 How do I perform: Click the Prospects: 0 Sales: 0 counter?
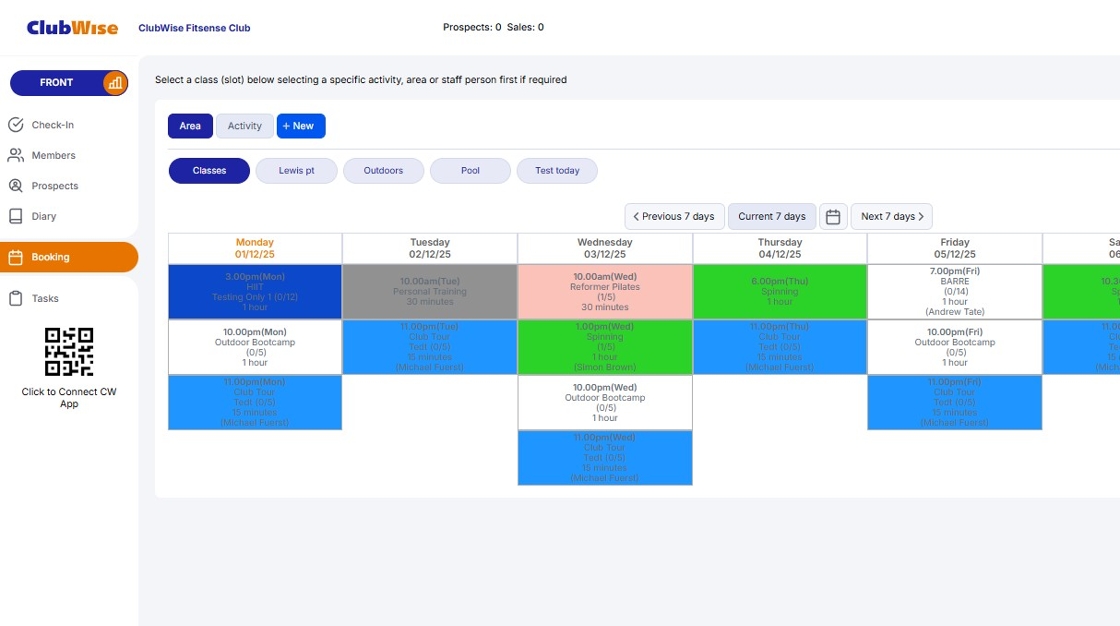[x=494, y=27]
